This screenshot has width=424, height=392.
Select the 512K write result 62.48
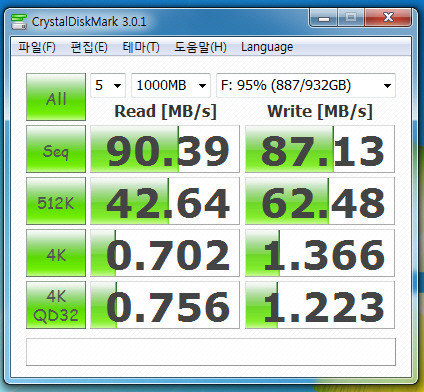[320, 201]
